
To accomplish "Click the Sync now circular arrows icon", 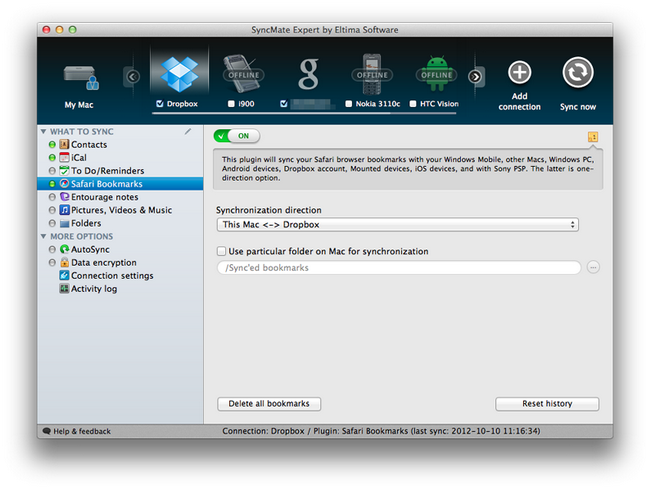I will [578, 73].
